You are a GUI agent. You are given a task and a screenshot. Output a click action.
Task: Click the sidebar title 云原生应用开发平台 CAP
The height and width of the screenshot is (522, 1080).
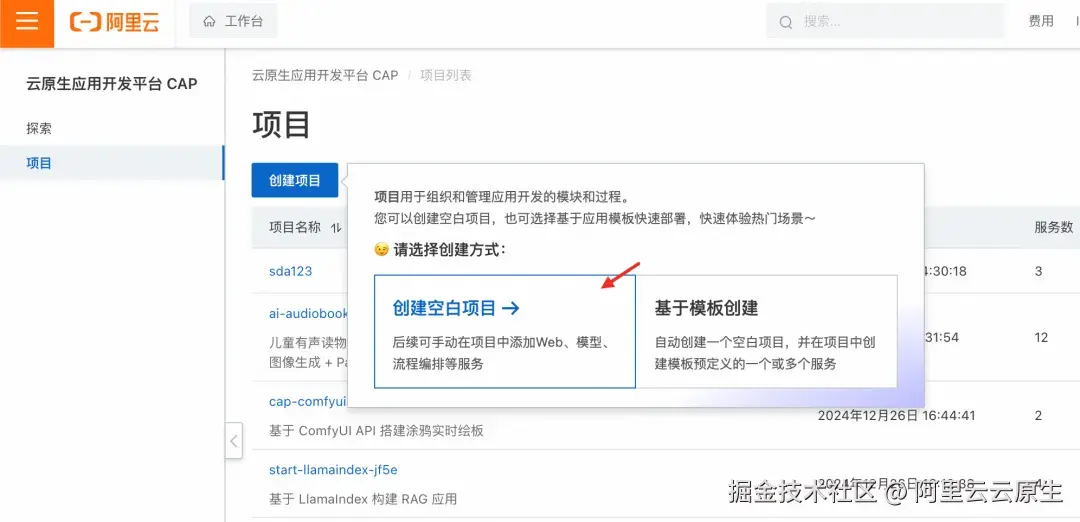[112, 84]
